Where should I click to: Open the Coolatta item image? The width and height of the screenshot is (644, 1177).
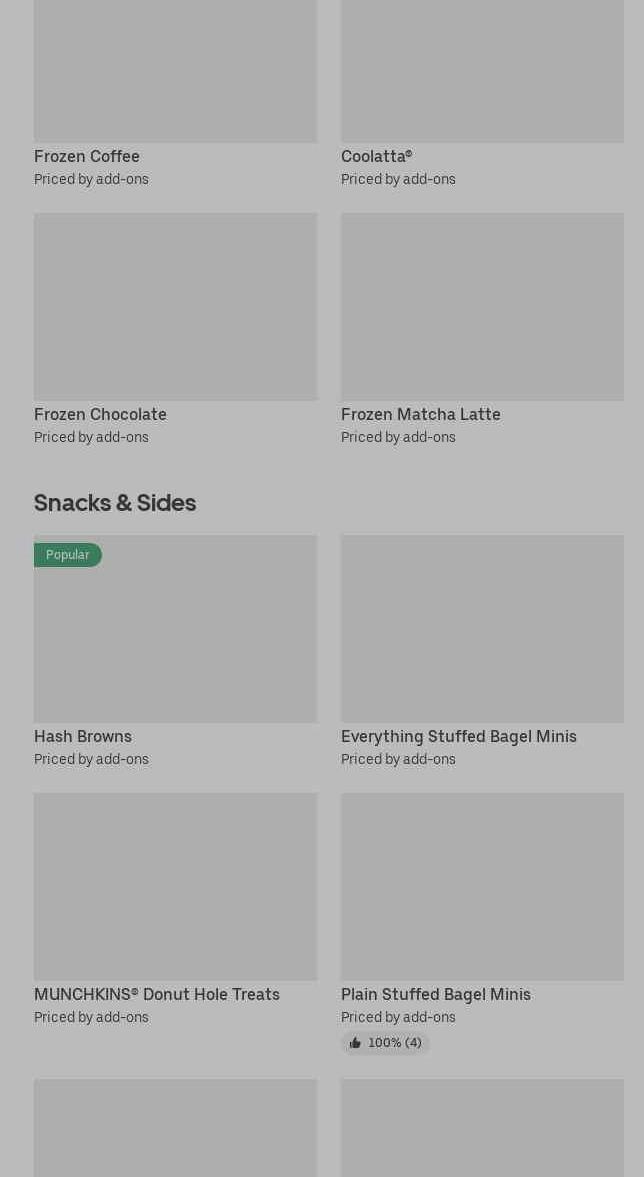482,70
